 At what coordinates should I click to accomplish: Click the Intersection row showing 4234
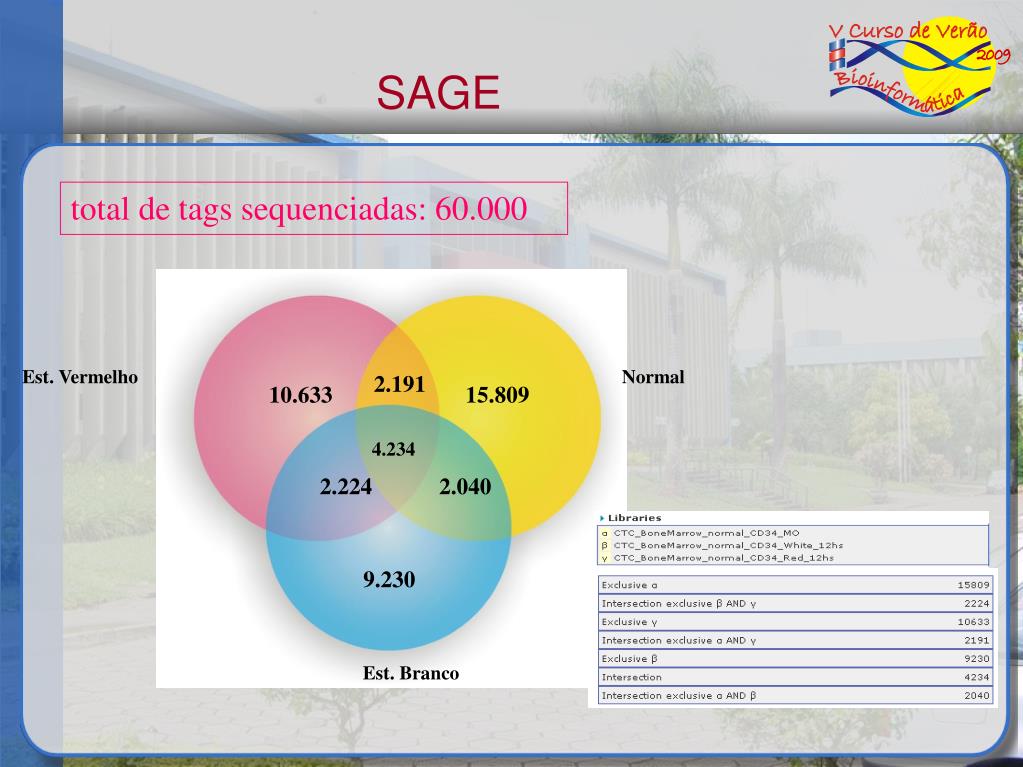[x=795, y=677]
